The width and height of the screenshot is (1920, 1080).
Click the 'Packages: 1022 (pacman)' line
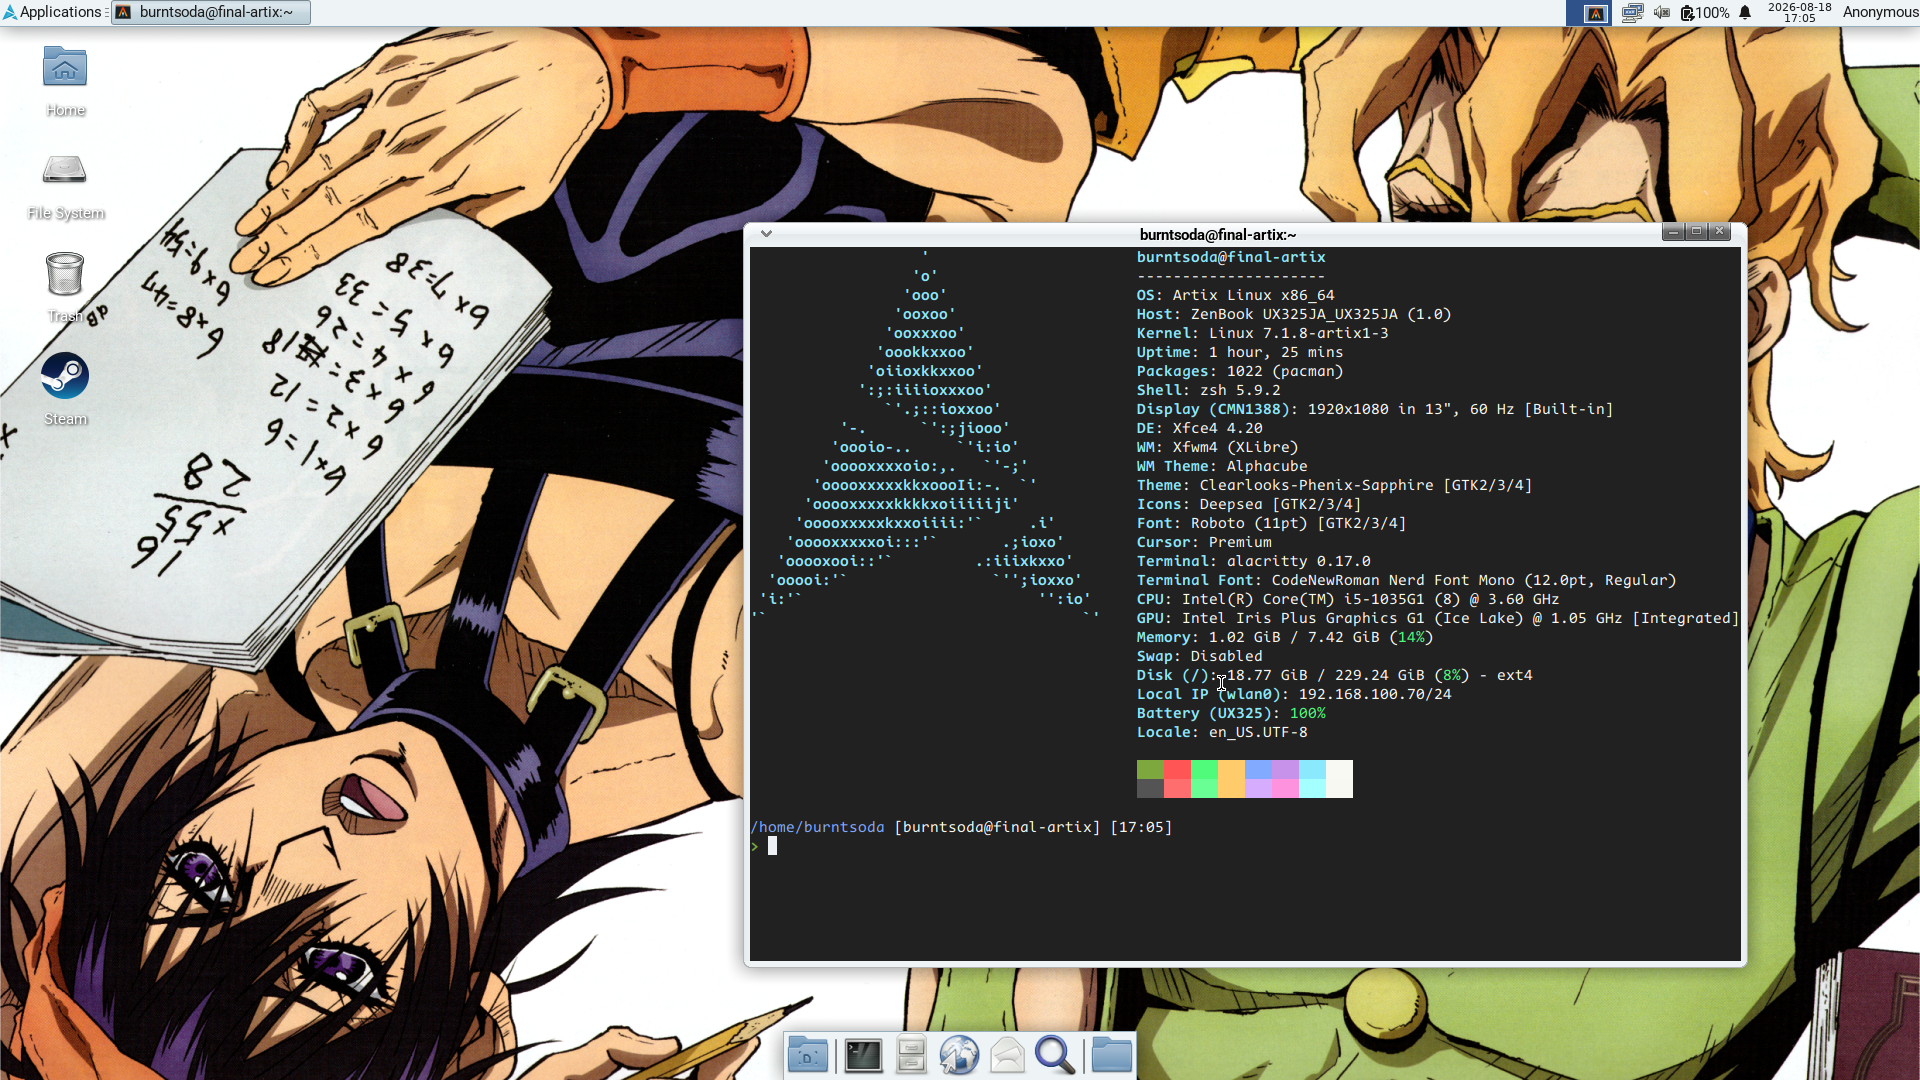pos(1240,371)
